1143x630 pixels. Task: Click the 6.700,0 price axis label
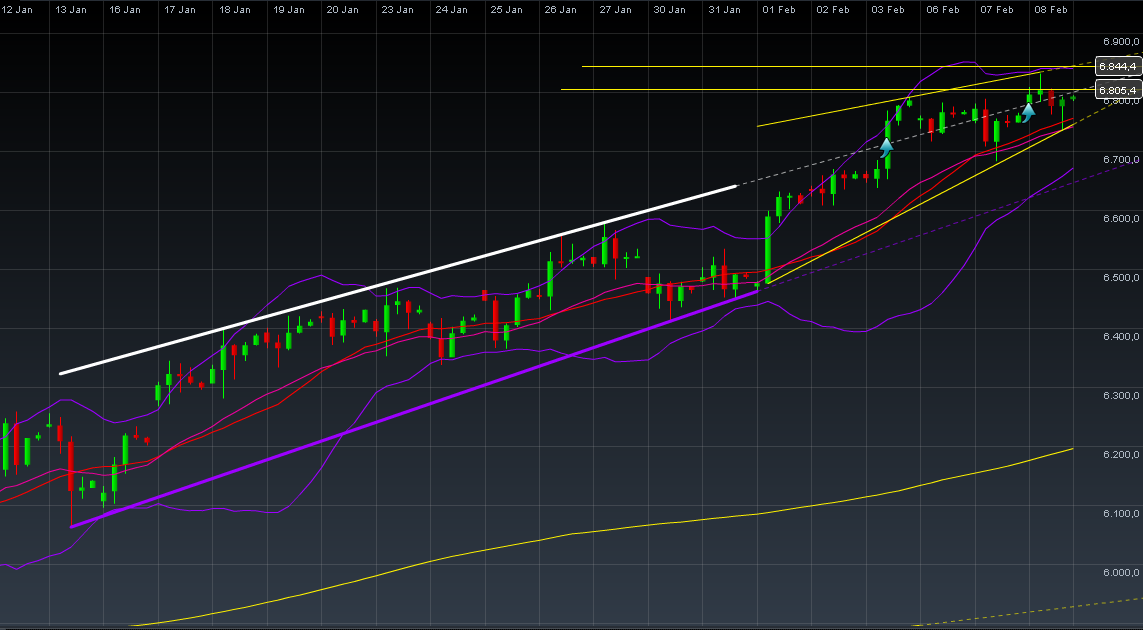pos(1121,160)
